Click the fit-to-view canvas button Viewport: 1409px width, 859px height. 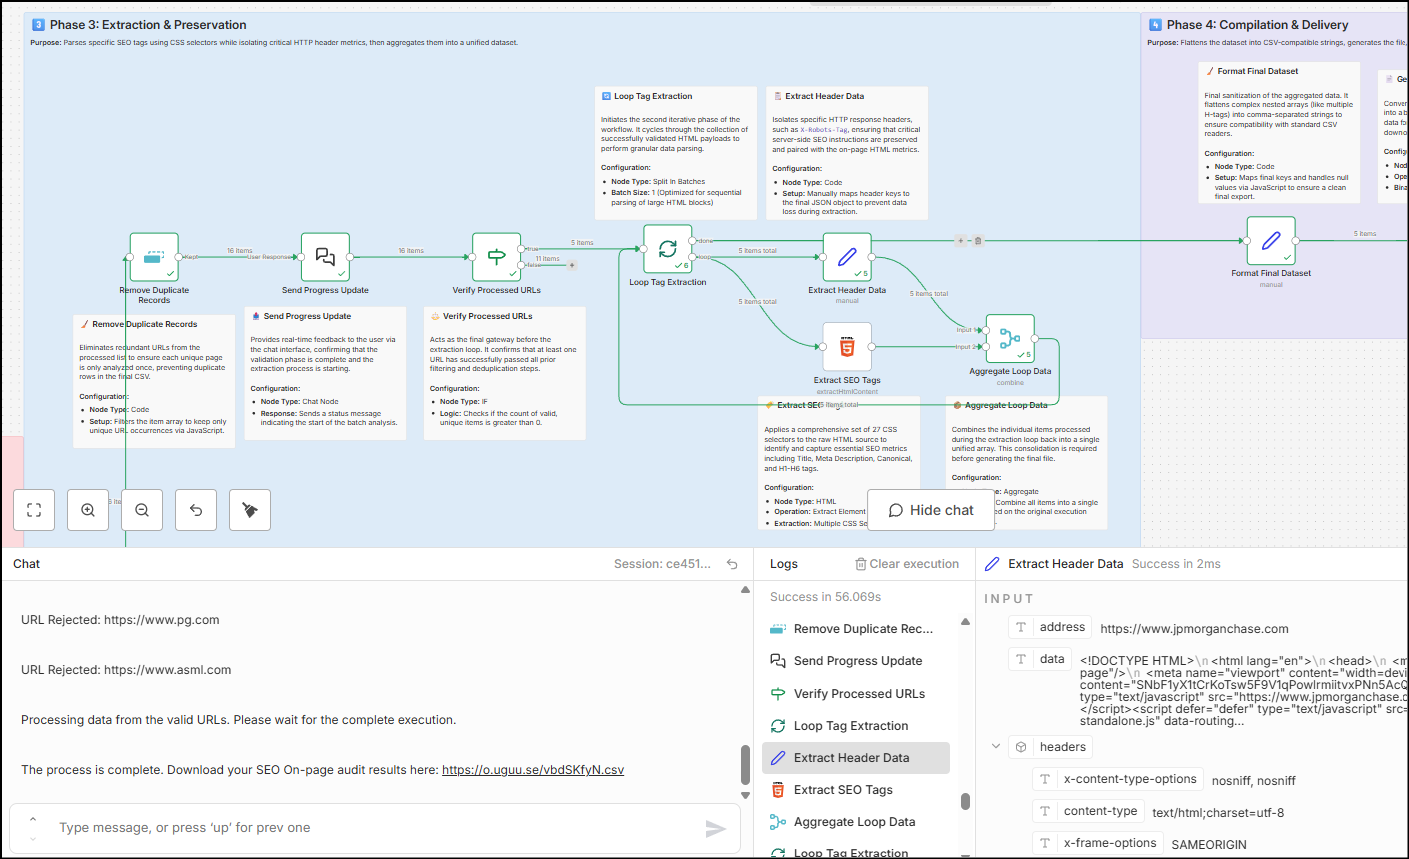[x=34, y=510]
